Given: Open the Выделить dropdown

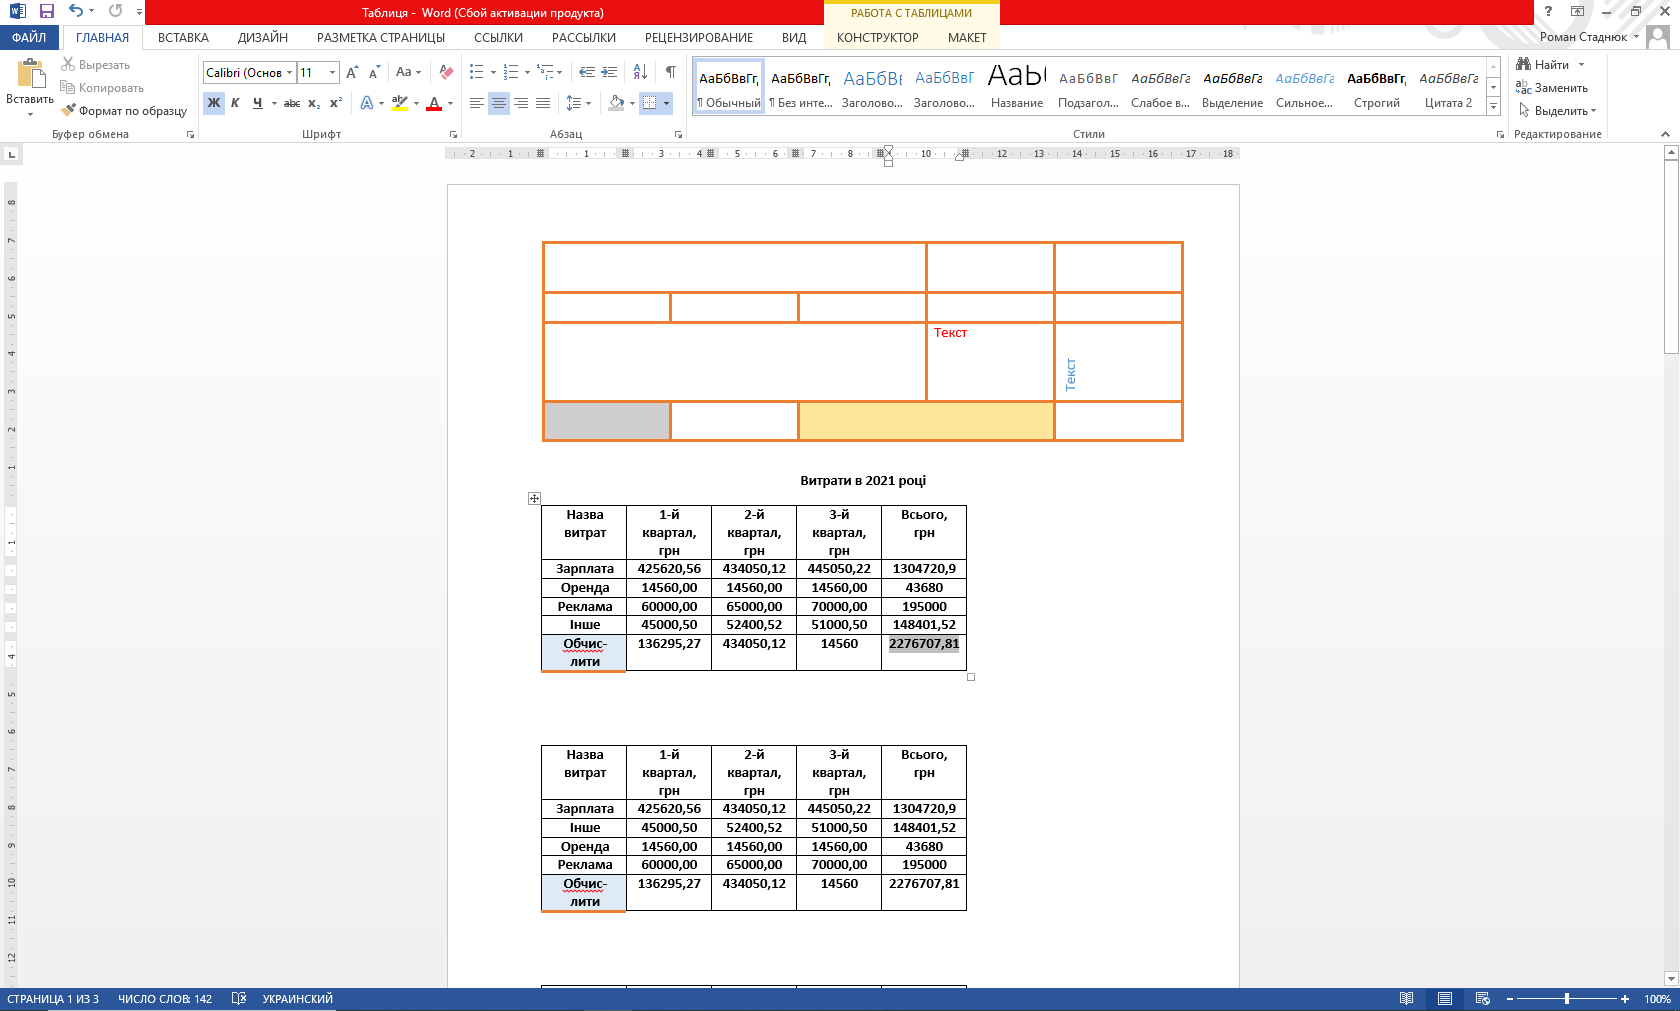Looking at the screenshot, I should pyautogui.click(x=1557, y=111).
